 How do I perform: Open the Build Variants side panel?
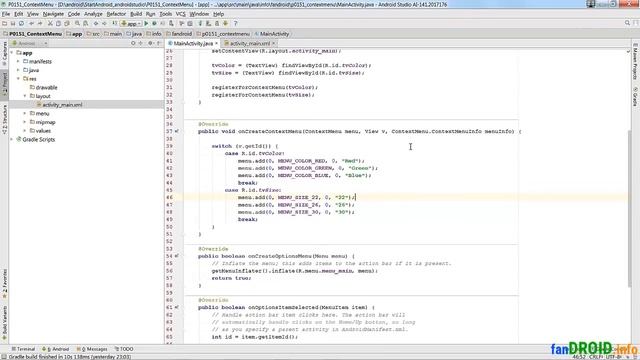click(4, 323)
